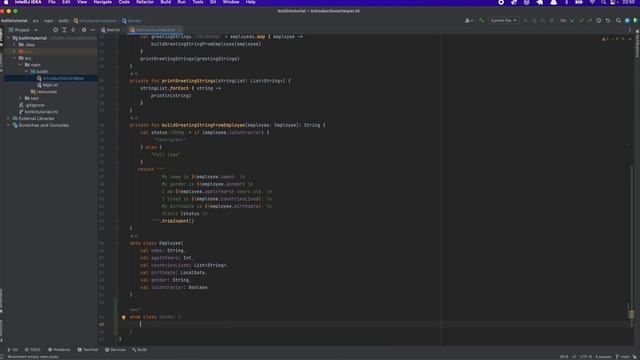640x360 pixels.
Task: Open the Tools menu
Action: (198, 2)
